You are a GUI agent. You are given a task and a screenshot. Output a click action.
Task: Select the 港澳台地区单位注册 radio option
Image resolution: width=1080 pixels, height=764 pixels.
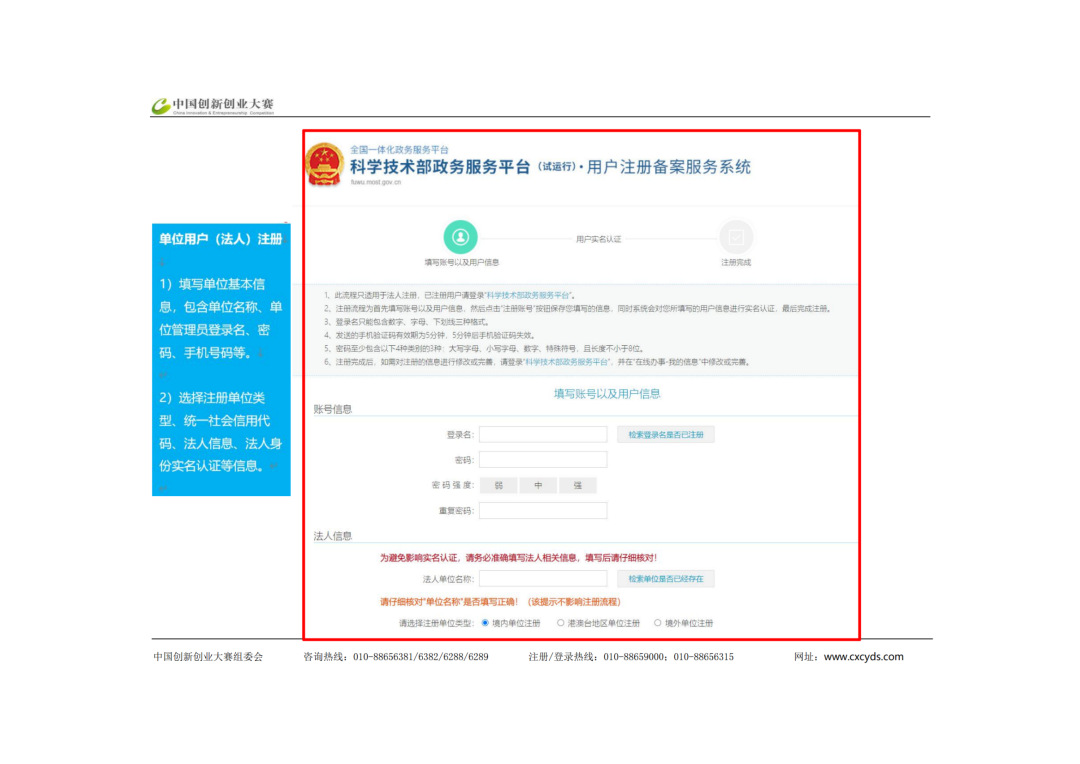tap(560, 622)
